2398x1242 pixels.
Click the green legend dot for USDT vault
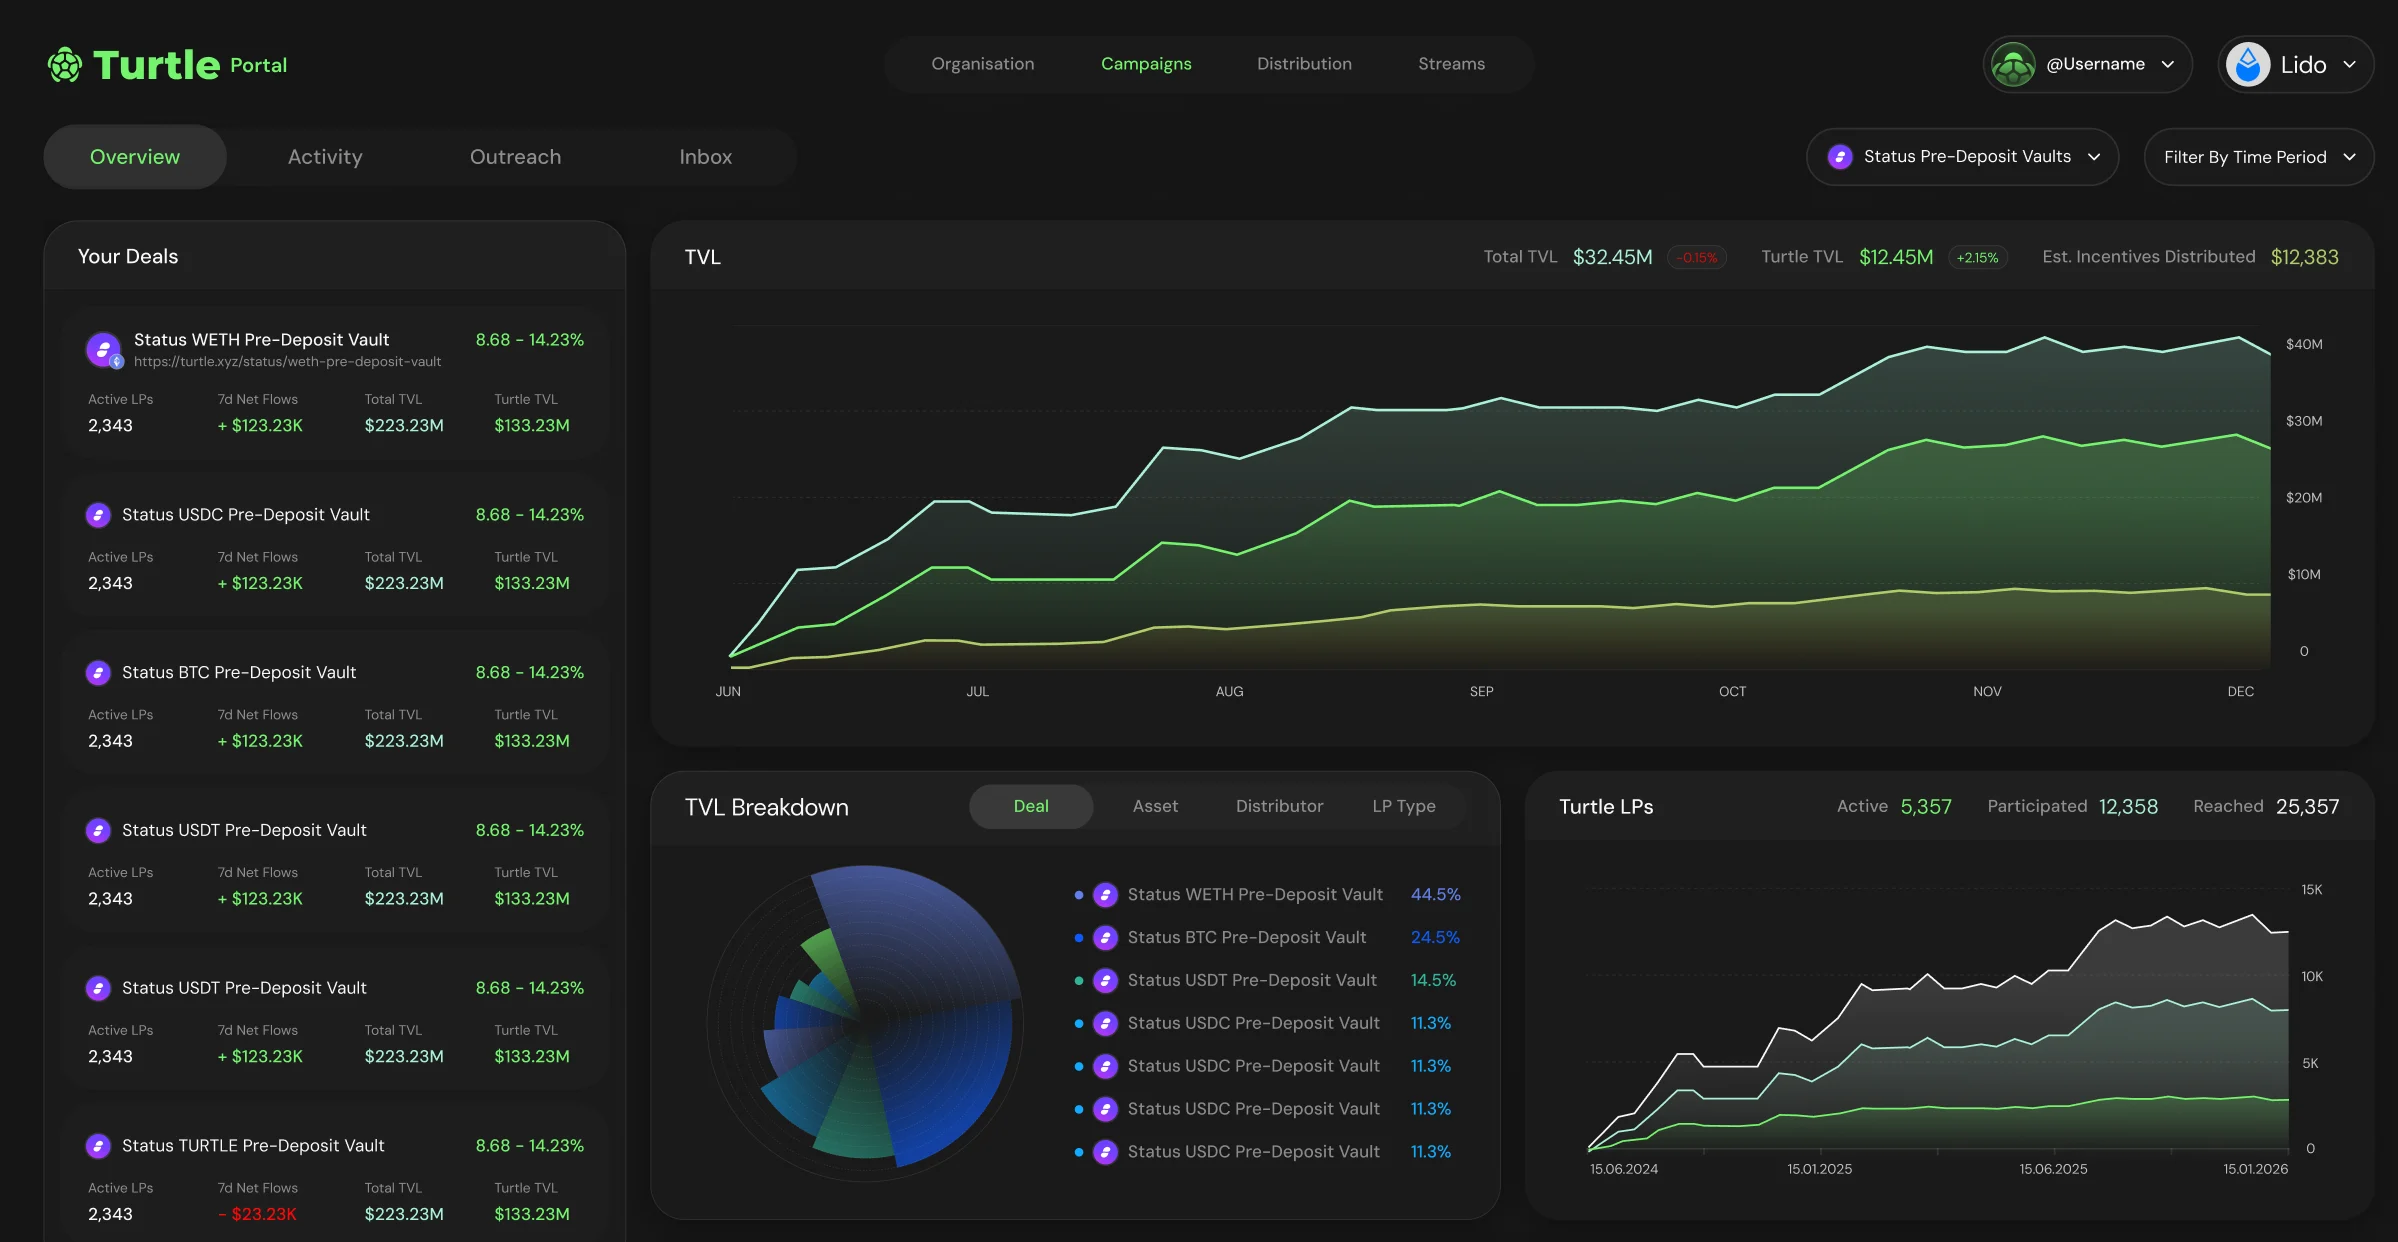[1079, 981]
